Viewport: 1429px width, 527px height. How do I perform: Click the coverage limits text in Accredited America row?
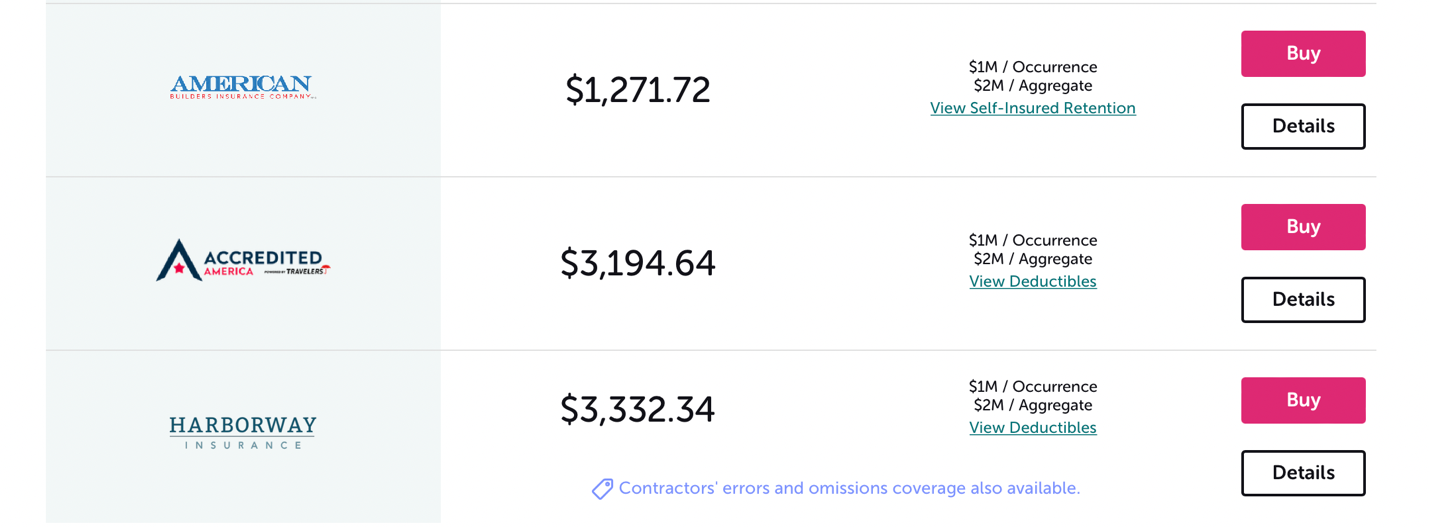click(1032, 249)
